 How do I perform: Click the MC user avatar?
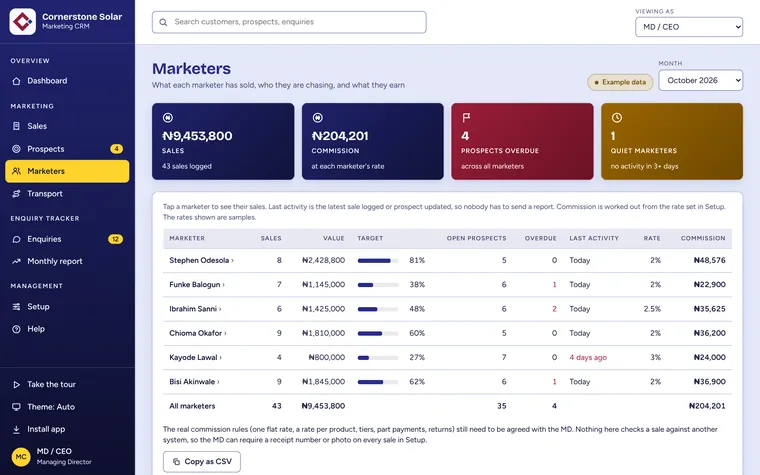pyautogui.click(x=21, y=457)
